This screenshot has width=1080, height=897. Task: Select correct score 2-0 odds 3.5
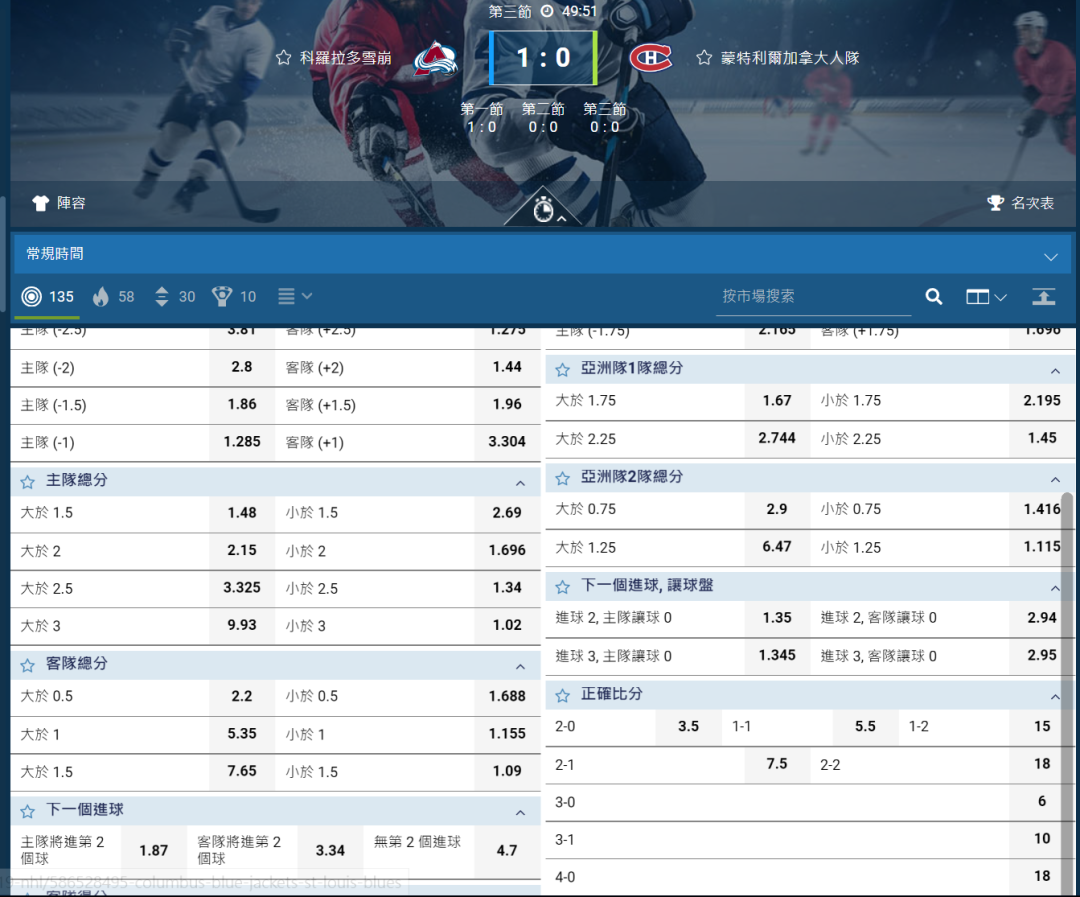tap(688, 727)
